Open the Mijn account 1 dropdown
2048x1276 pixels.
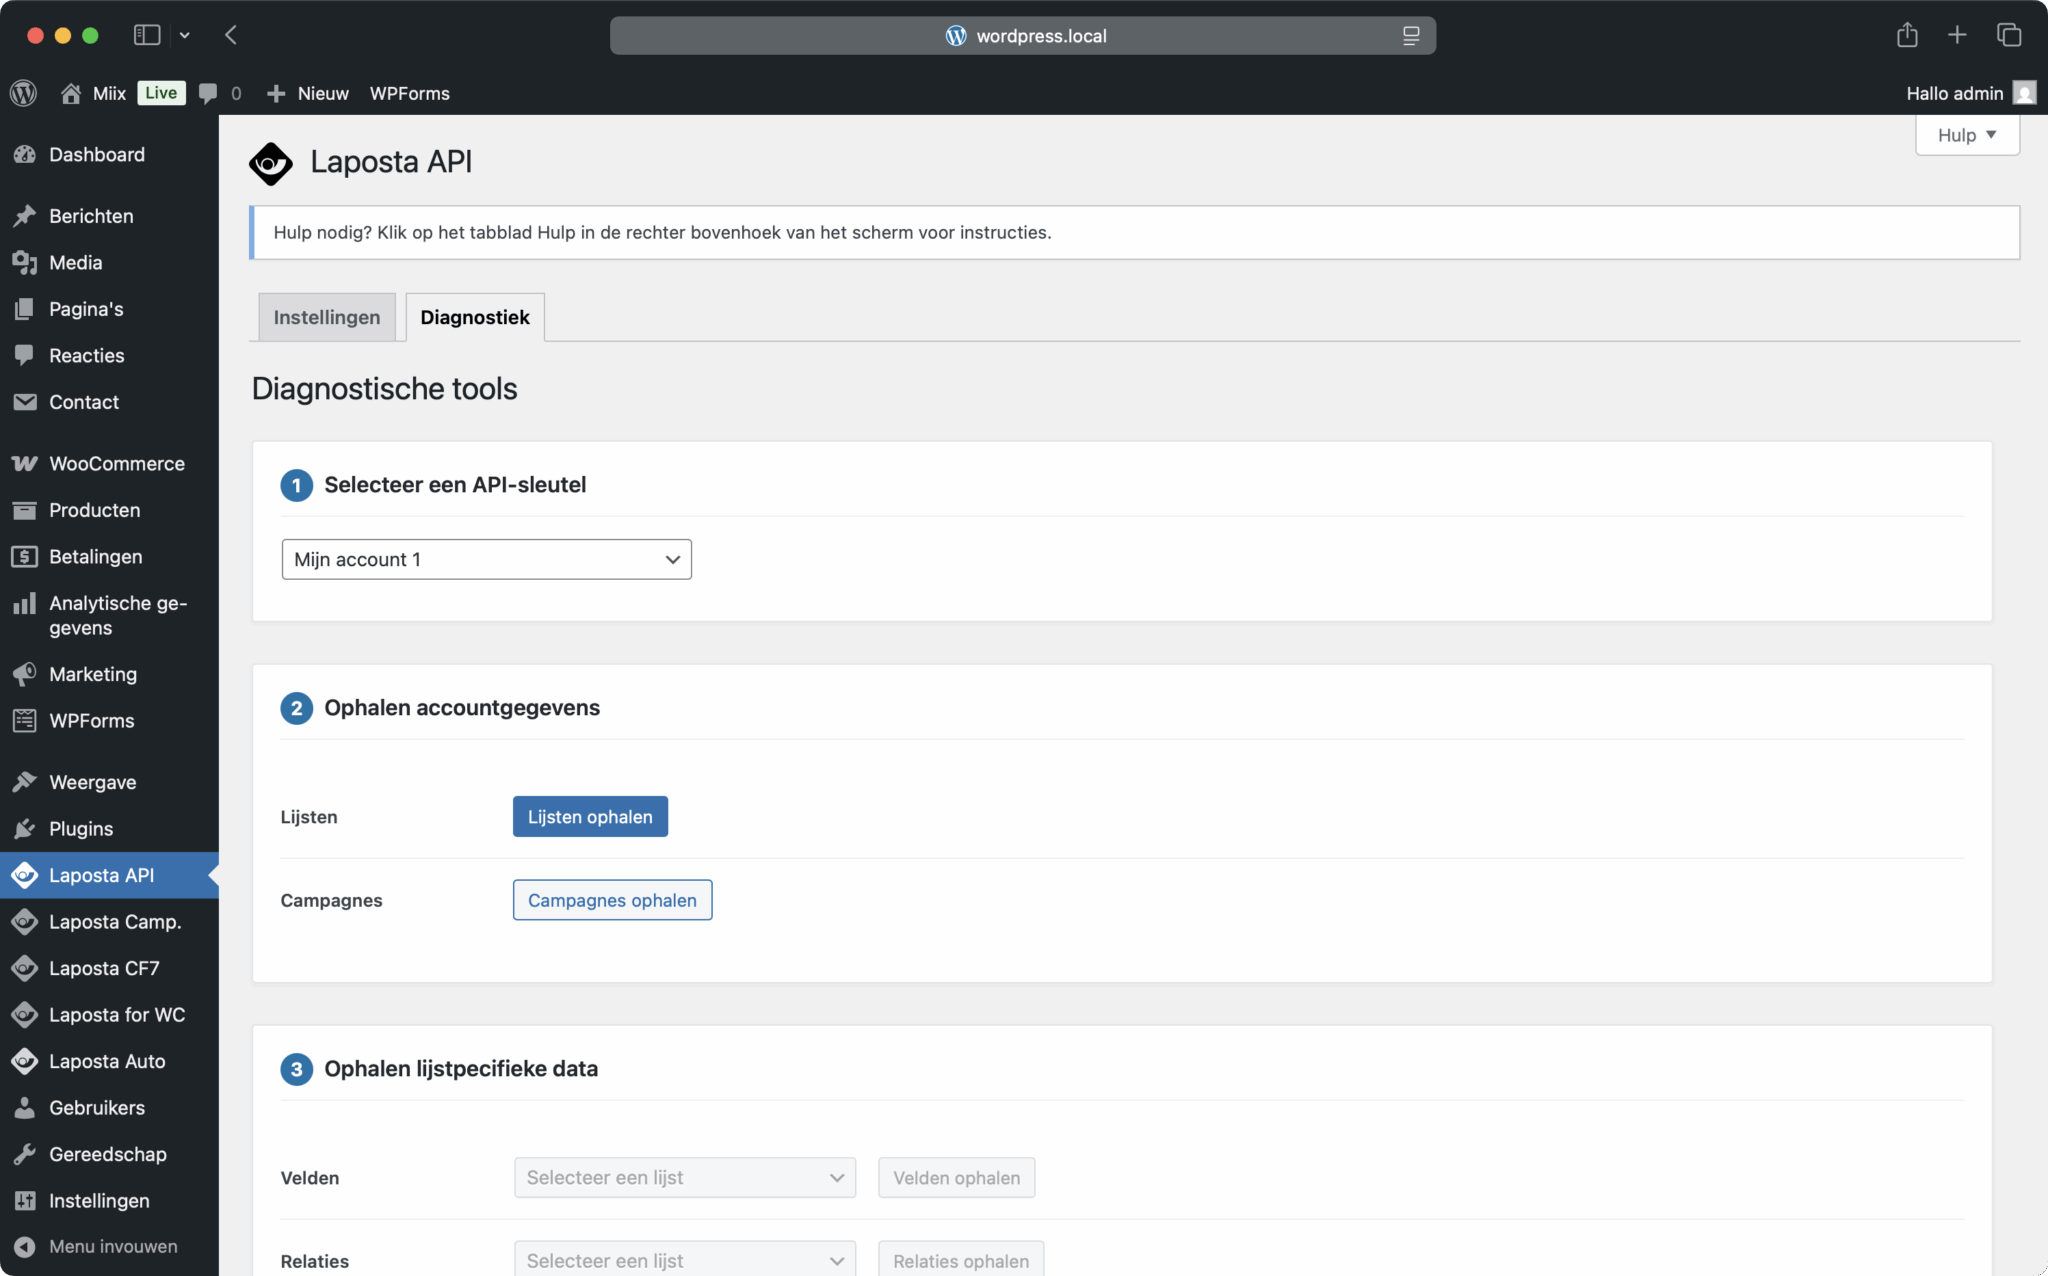[486, 559]
